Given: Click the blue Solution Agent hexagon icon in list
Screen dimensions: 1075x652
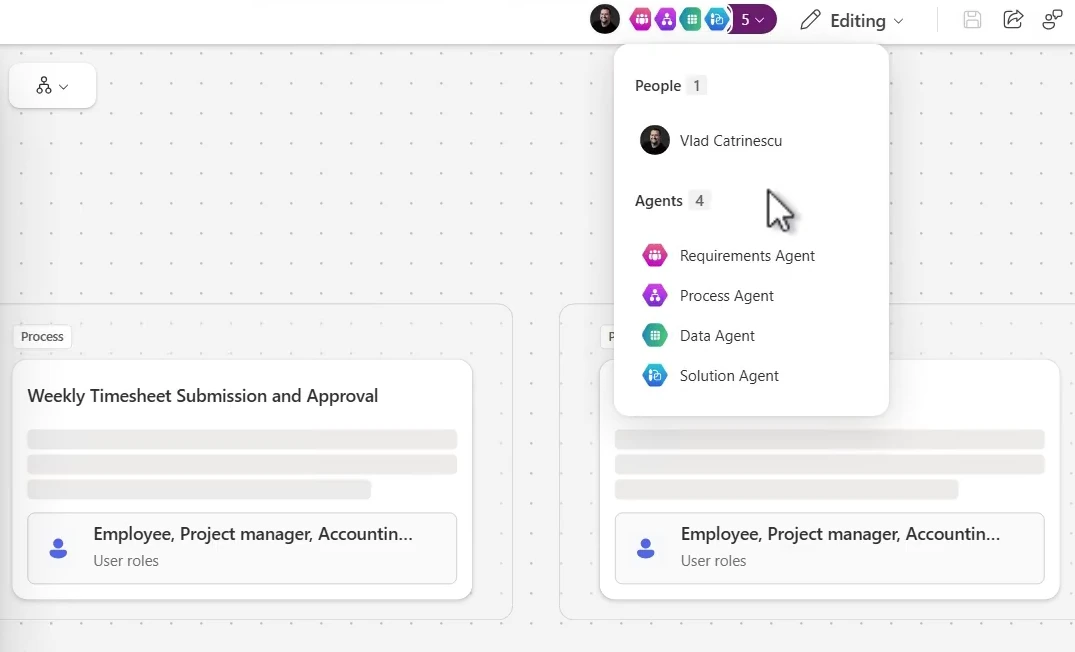Looking at the screenshot, I should (655, 376).
